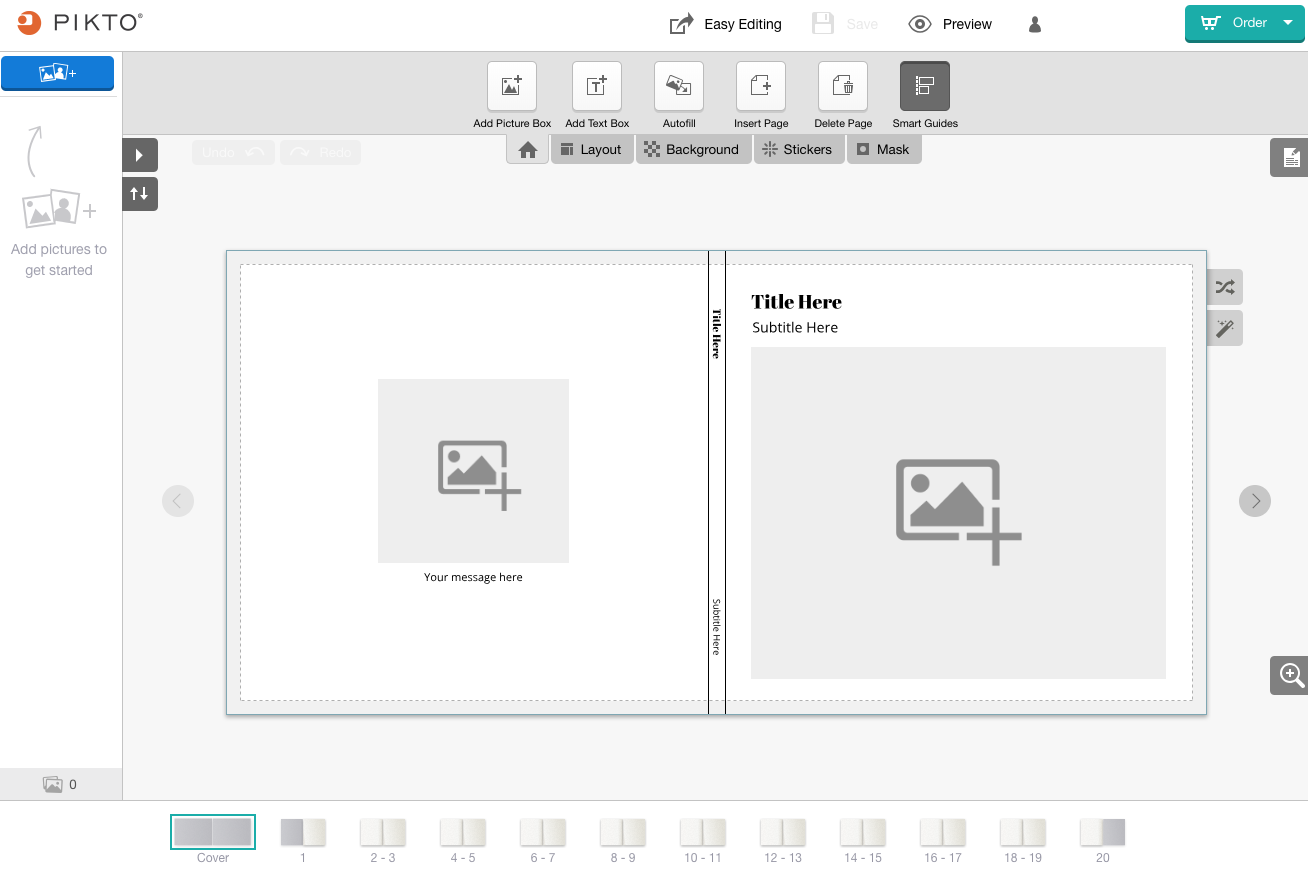This screenshot has height=874, width=1308.
Task: Shuffle the layout with the shuffle arrows icon
Action: point(1224,287)
